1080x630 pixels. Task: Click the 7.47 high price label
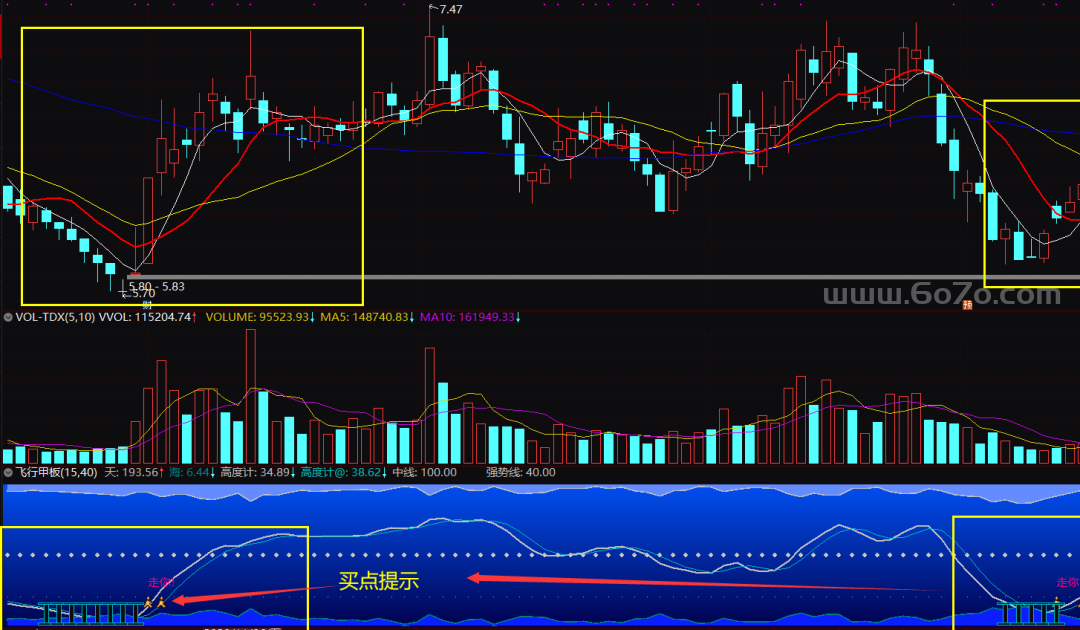point(450,9)
